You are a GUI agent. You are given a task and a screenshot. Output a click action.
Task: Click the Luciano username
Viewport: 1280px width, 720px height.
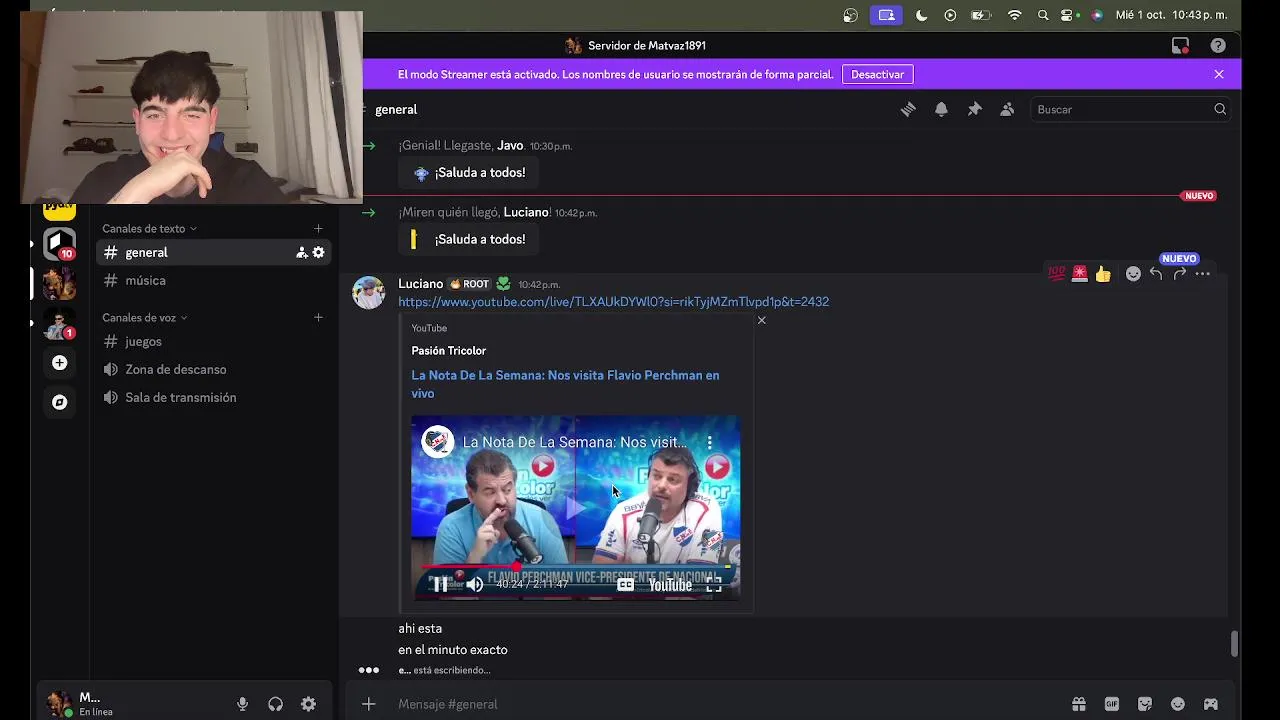420,284
